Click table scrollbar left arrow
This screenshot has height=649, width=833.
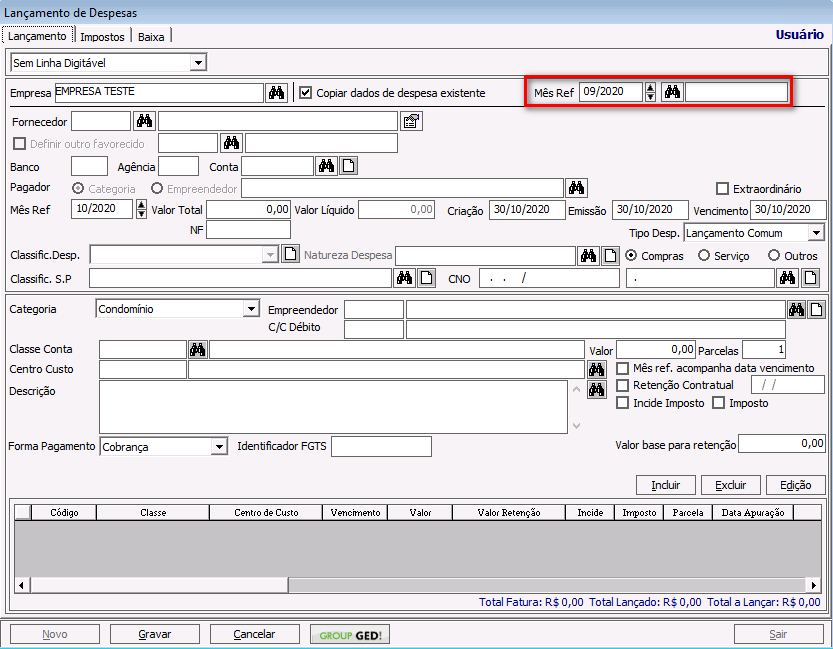click(x=21, y=585)
